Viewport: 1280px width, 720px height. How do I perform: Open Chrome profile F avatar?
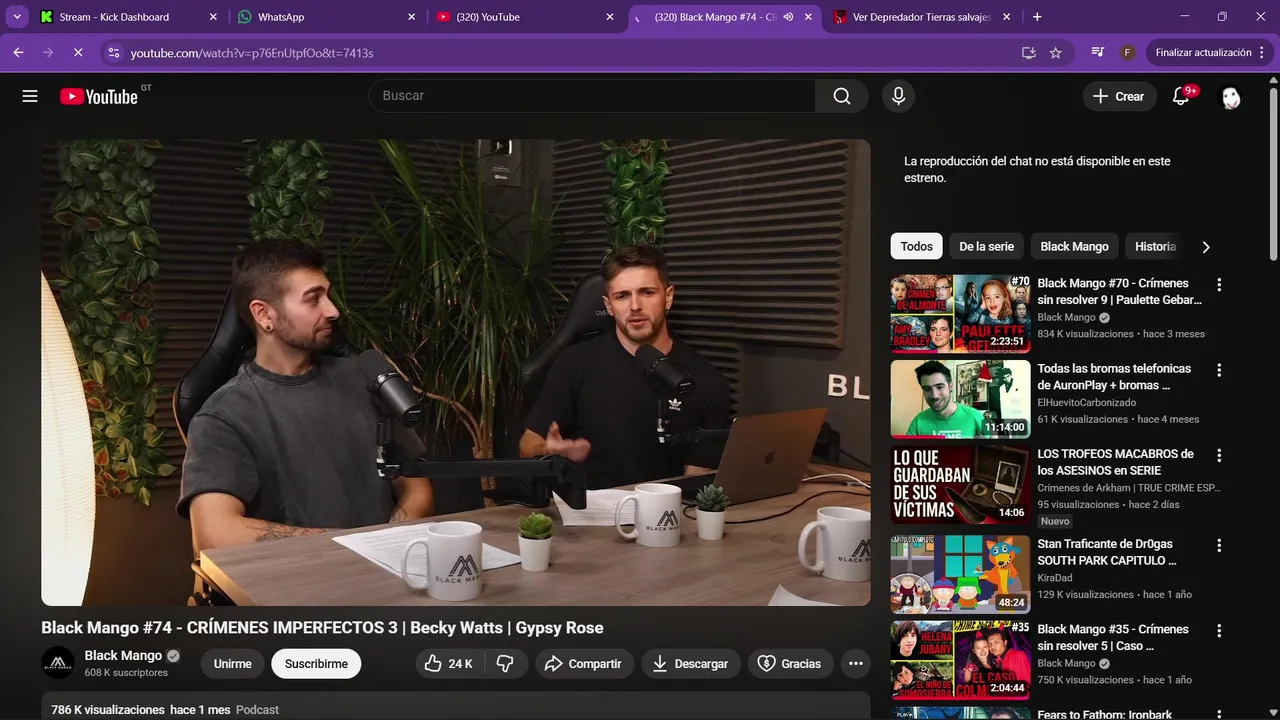click(1127, 52)
